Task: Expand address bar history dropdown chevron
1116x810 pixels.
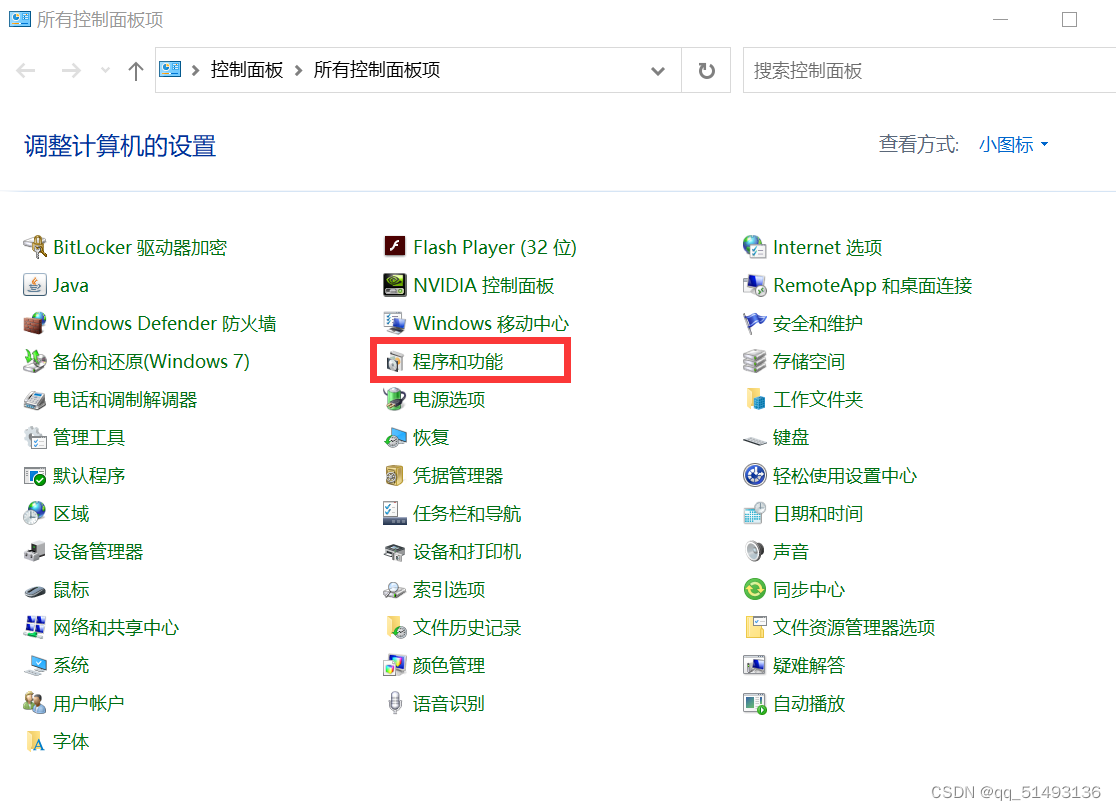Action: (x=658, y=70)
